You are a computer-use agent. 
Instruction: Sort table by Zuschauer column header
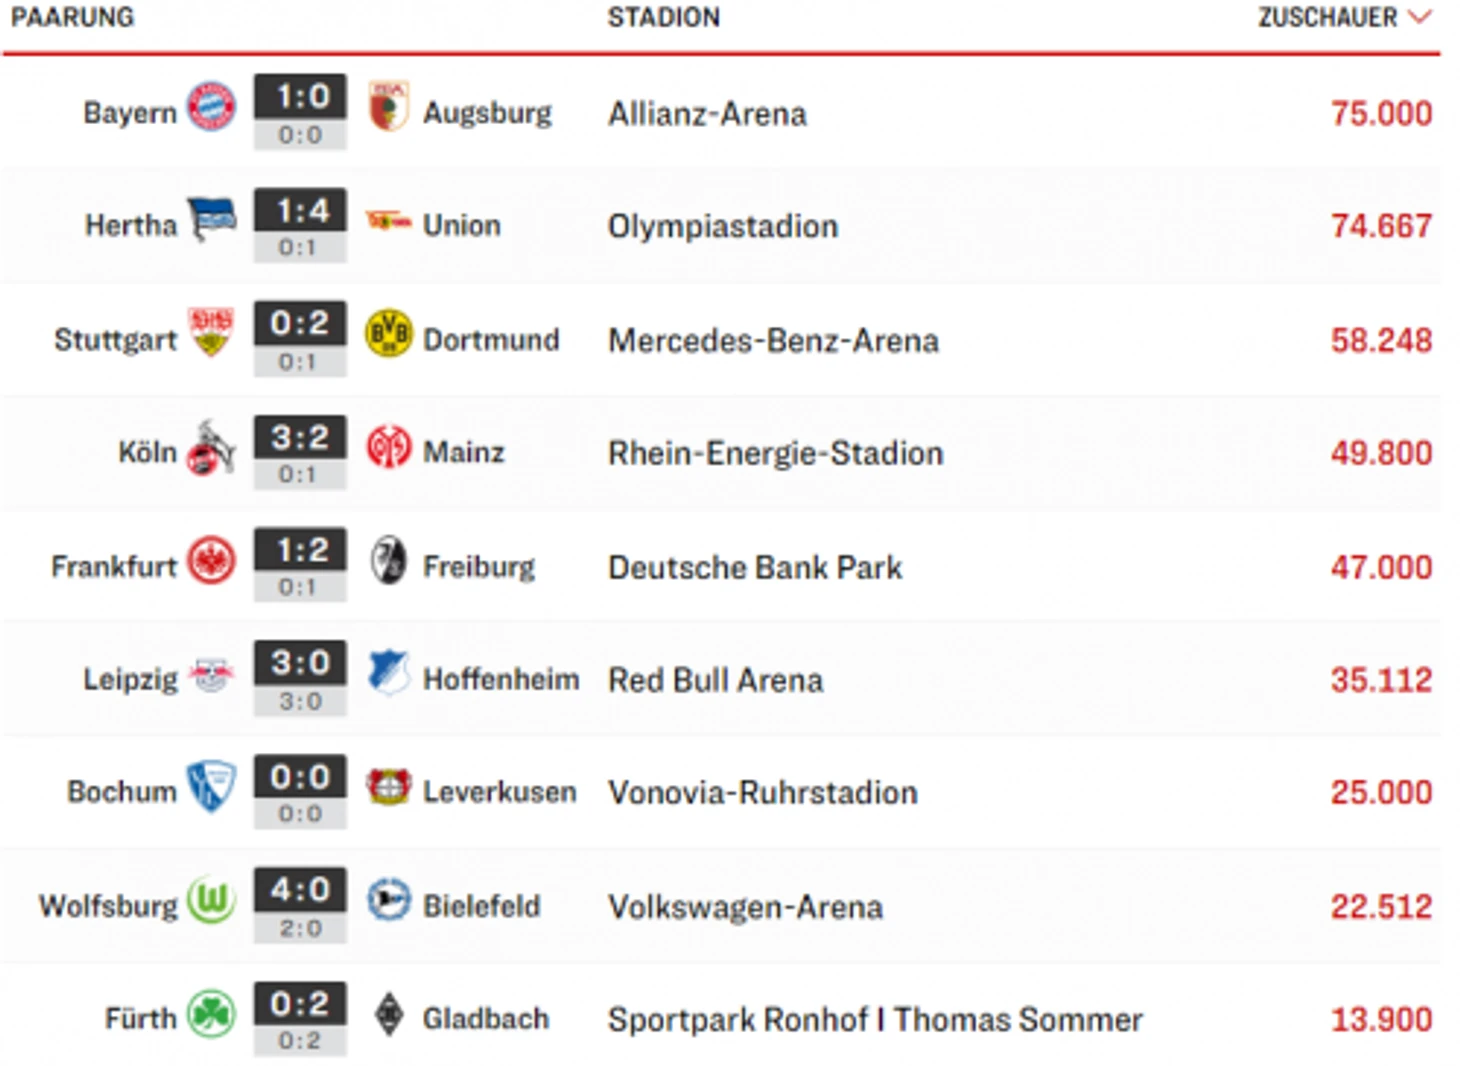pos(1327,18)
